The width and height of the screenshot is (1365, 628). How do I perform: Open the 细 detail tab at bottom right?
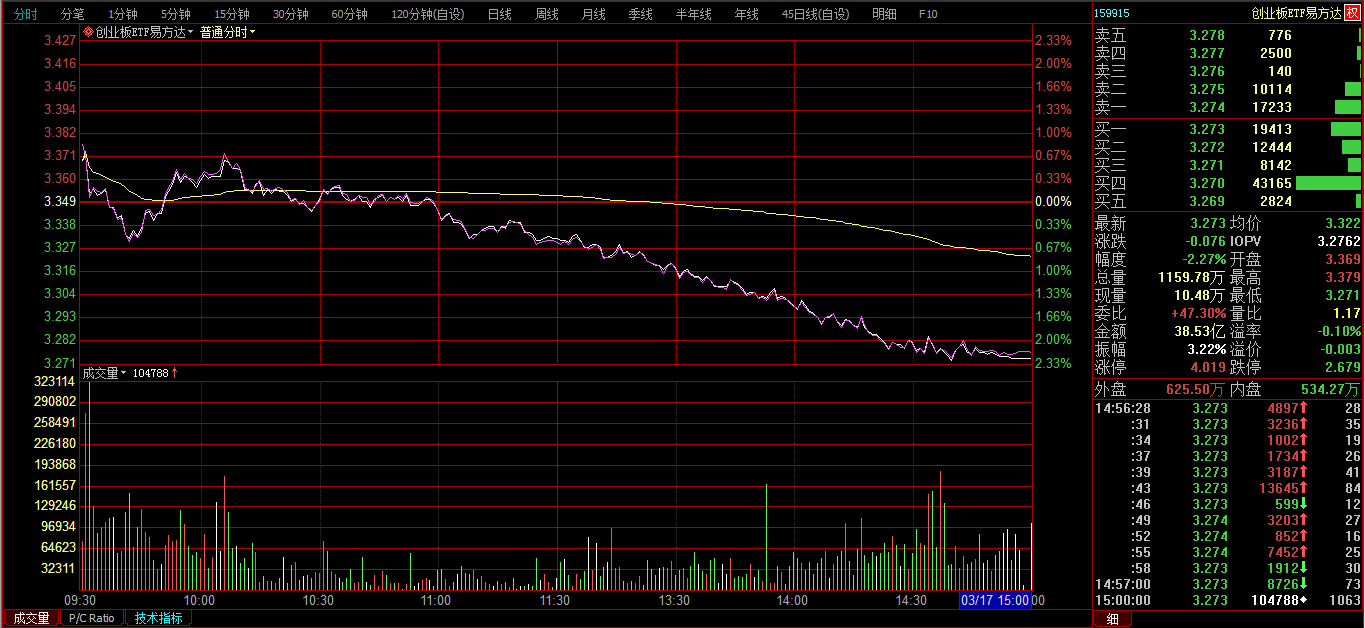click(x=1111, y=619)
